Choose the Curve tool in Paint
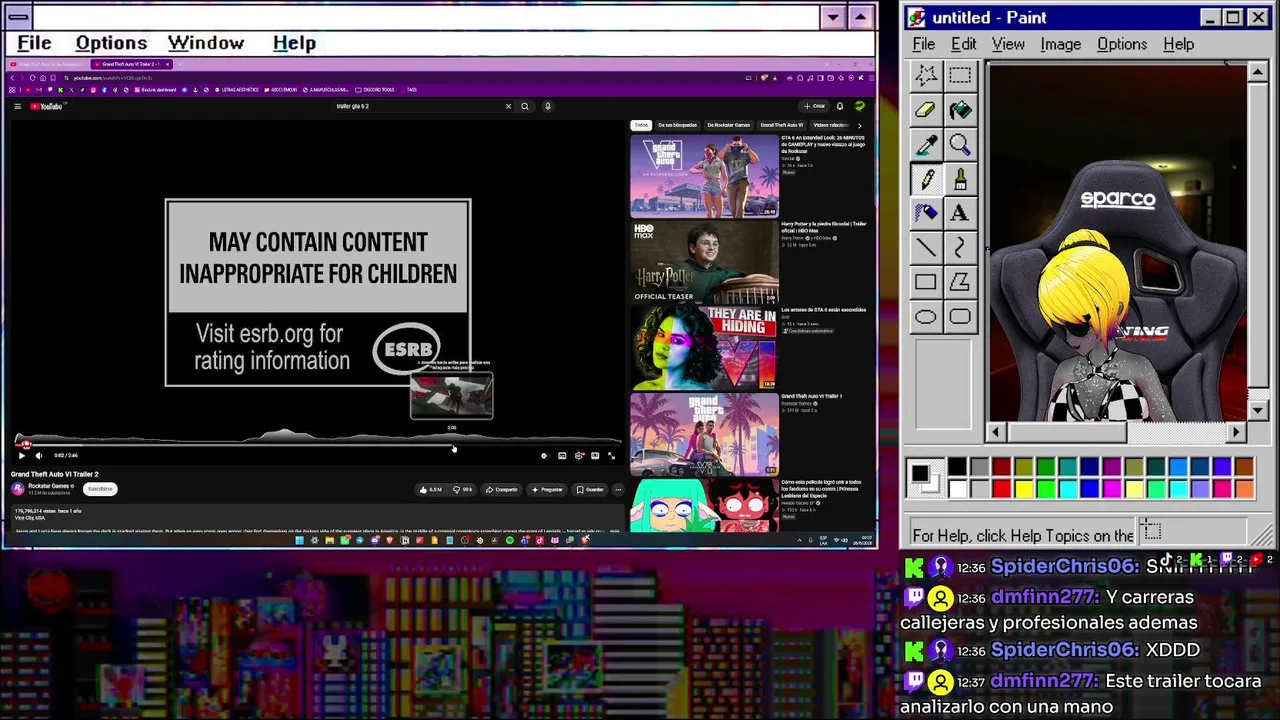 960,248
